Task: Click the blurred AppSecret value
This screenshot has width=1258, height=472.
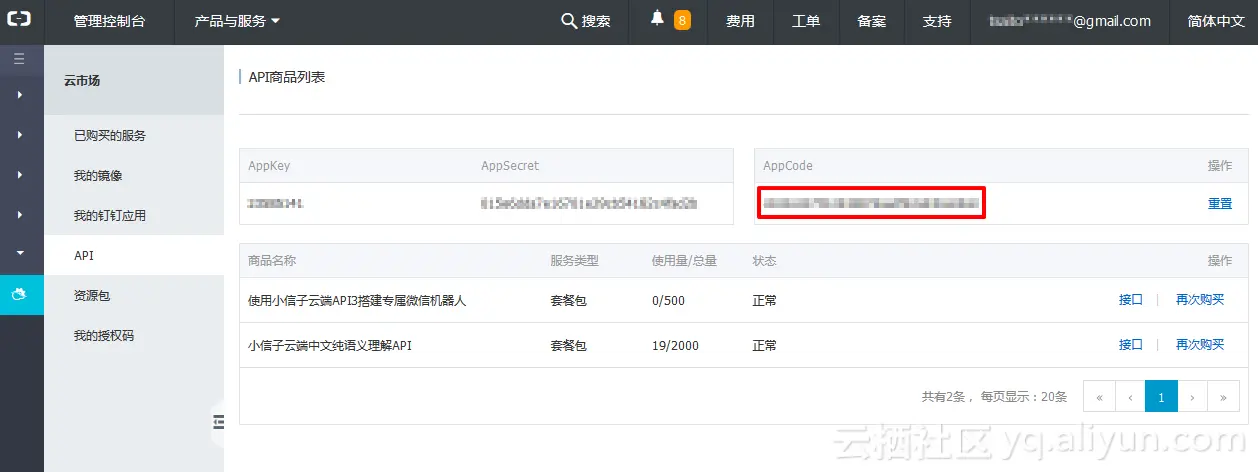Action: click(589, 203)
